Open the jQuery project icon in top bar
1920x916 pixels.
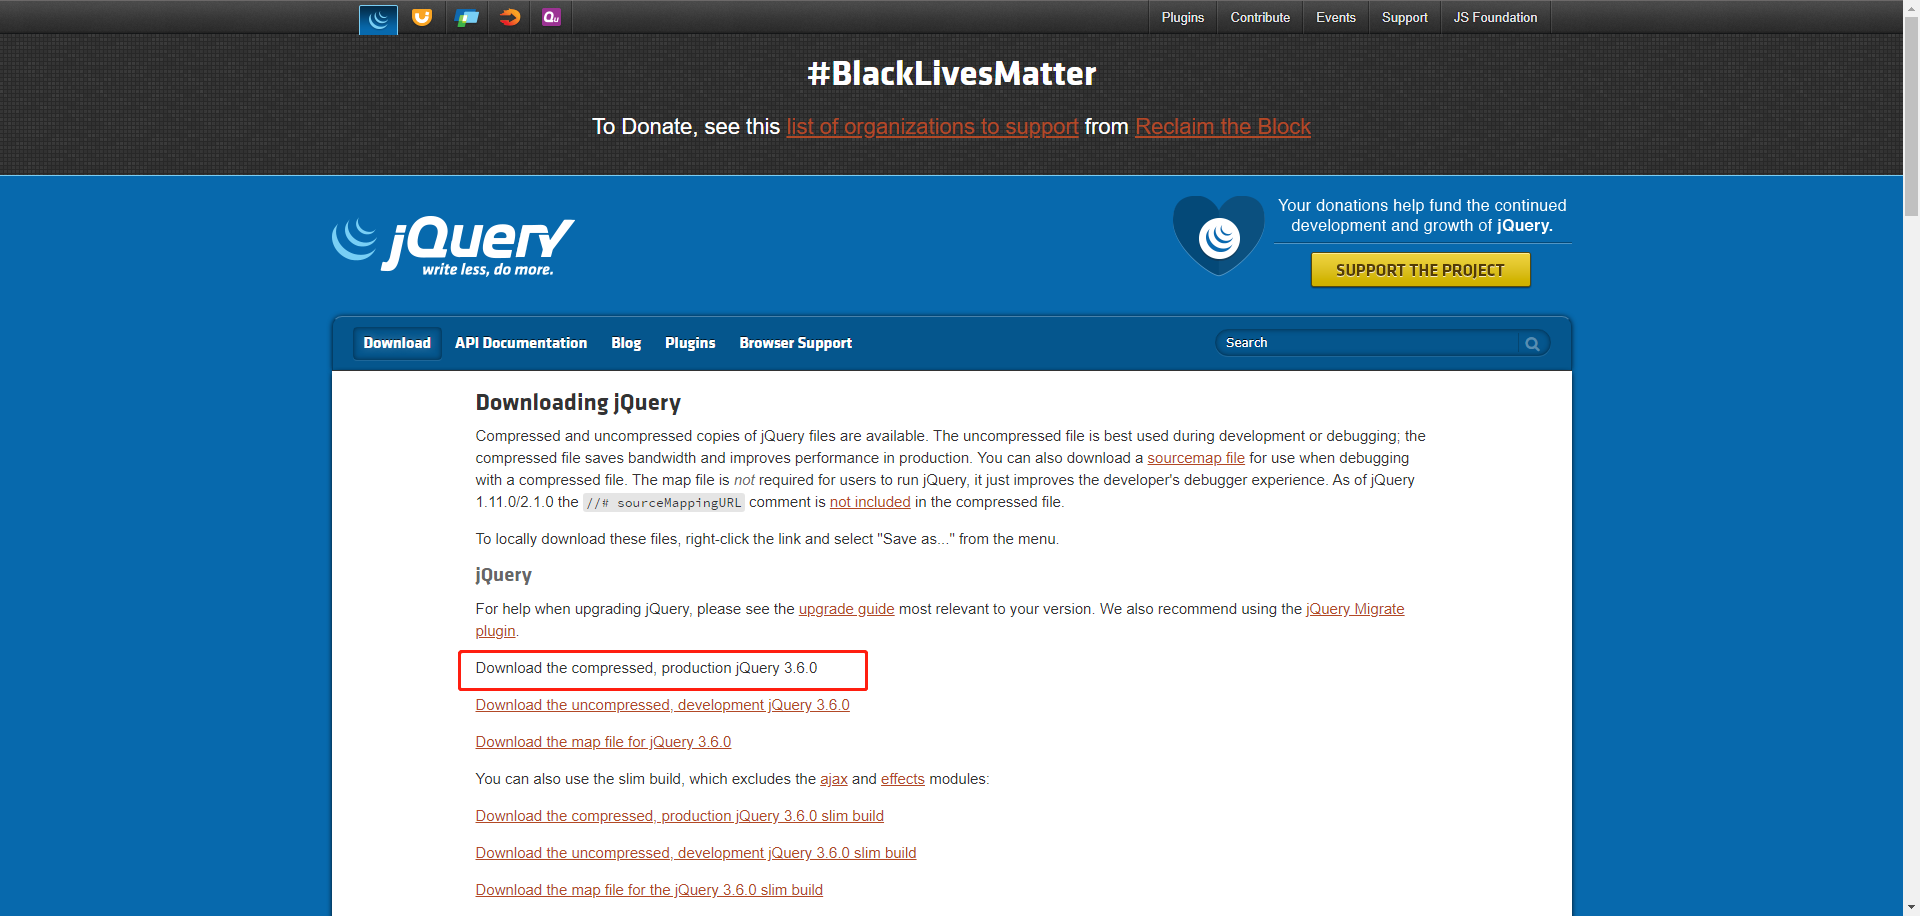378,18
